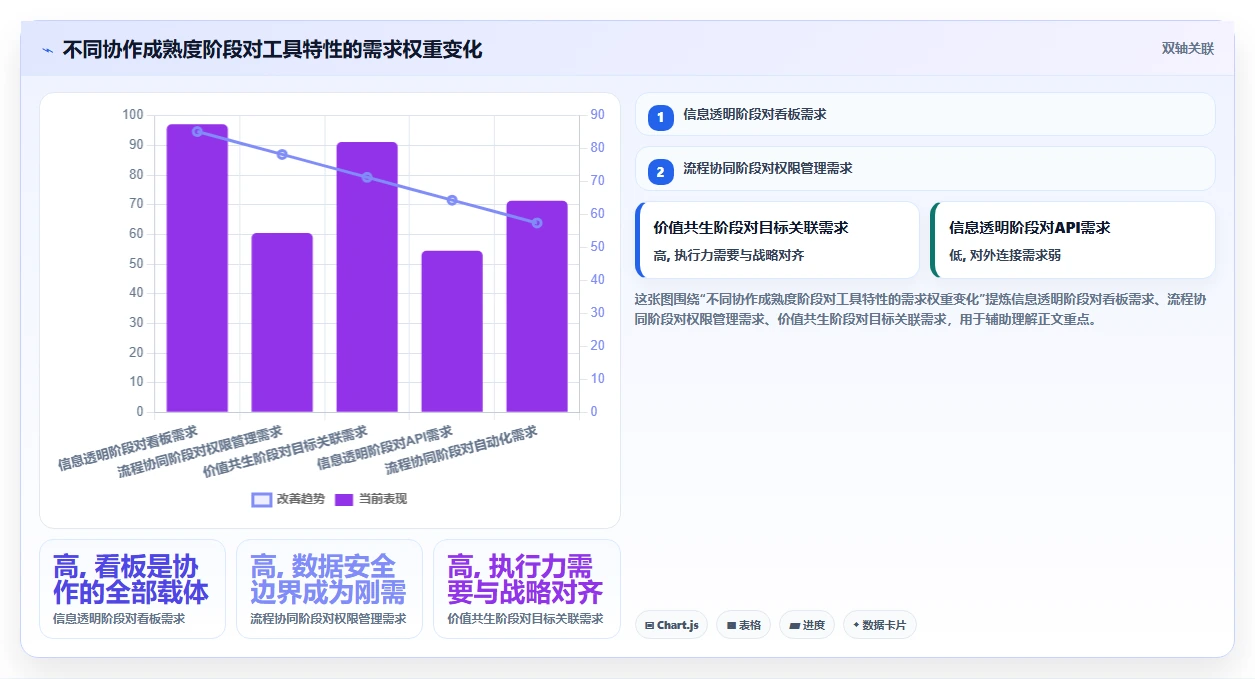The height and width of the screenshot is (679, 1255).
Task: Click the purple bar for 价值共生阶段对目标关联需求
Action: point(367,277)
